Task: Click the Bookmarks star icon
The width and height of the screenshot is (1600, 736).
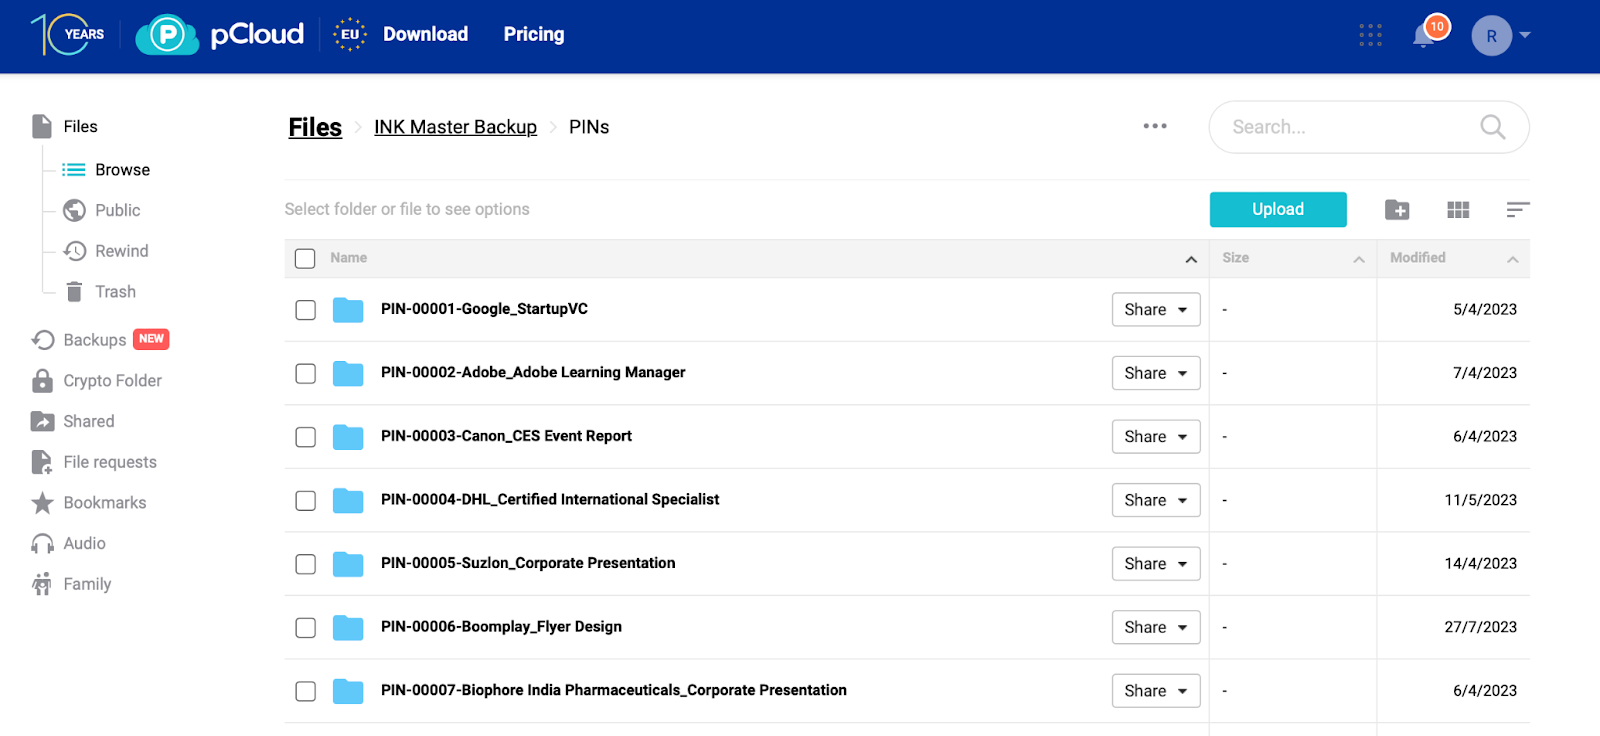Action: pos(42,502)
